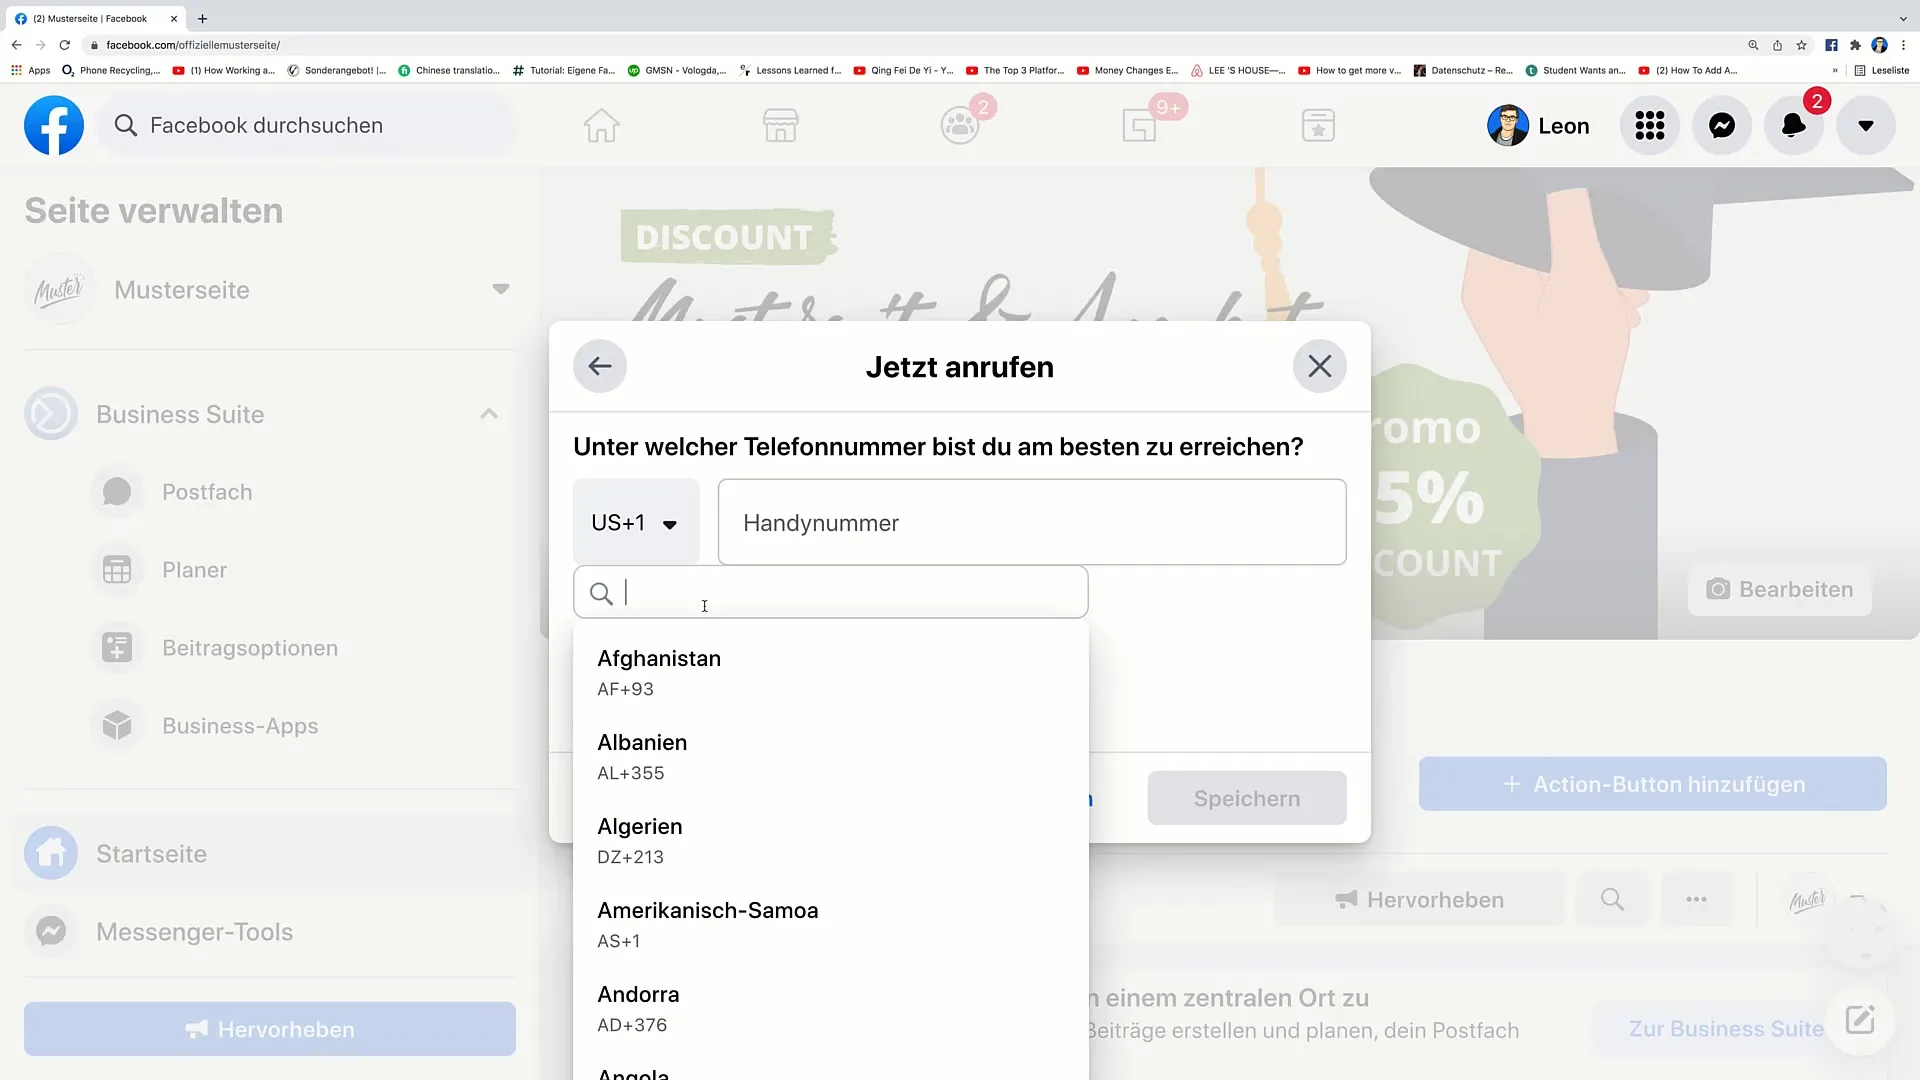The height and width of the screenshot is (1080, 1920).
Task: Open a new browser tab
Action: click(x=202, y=18)
